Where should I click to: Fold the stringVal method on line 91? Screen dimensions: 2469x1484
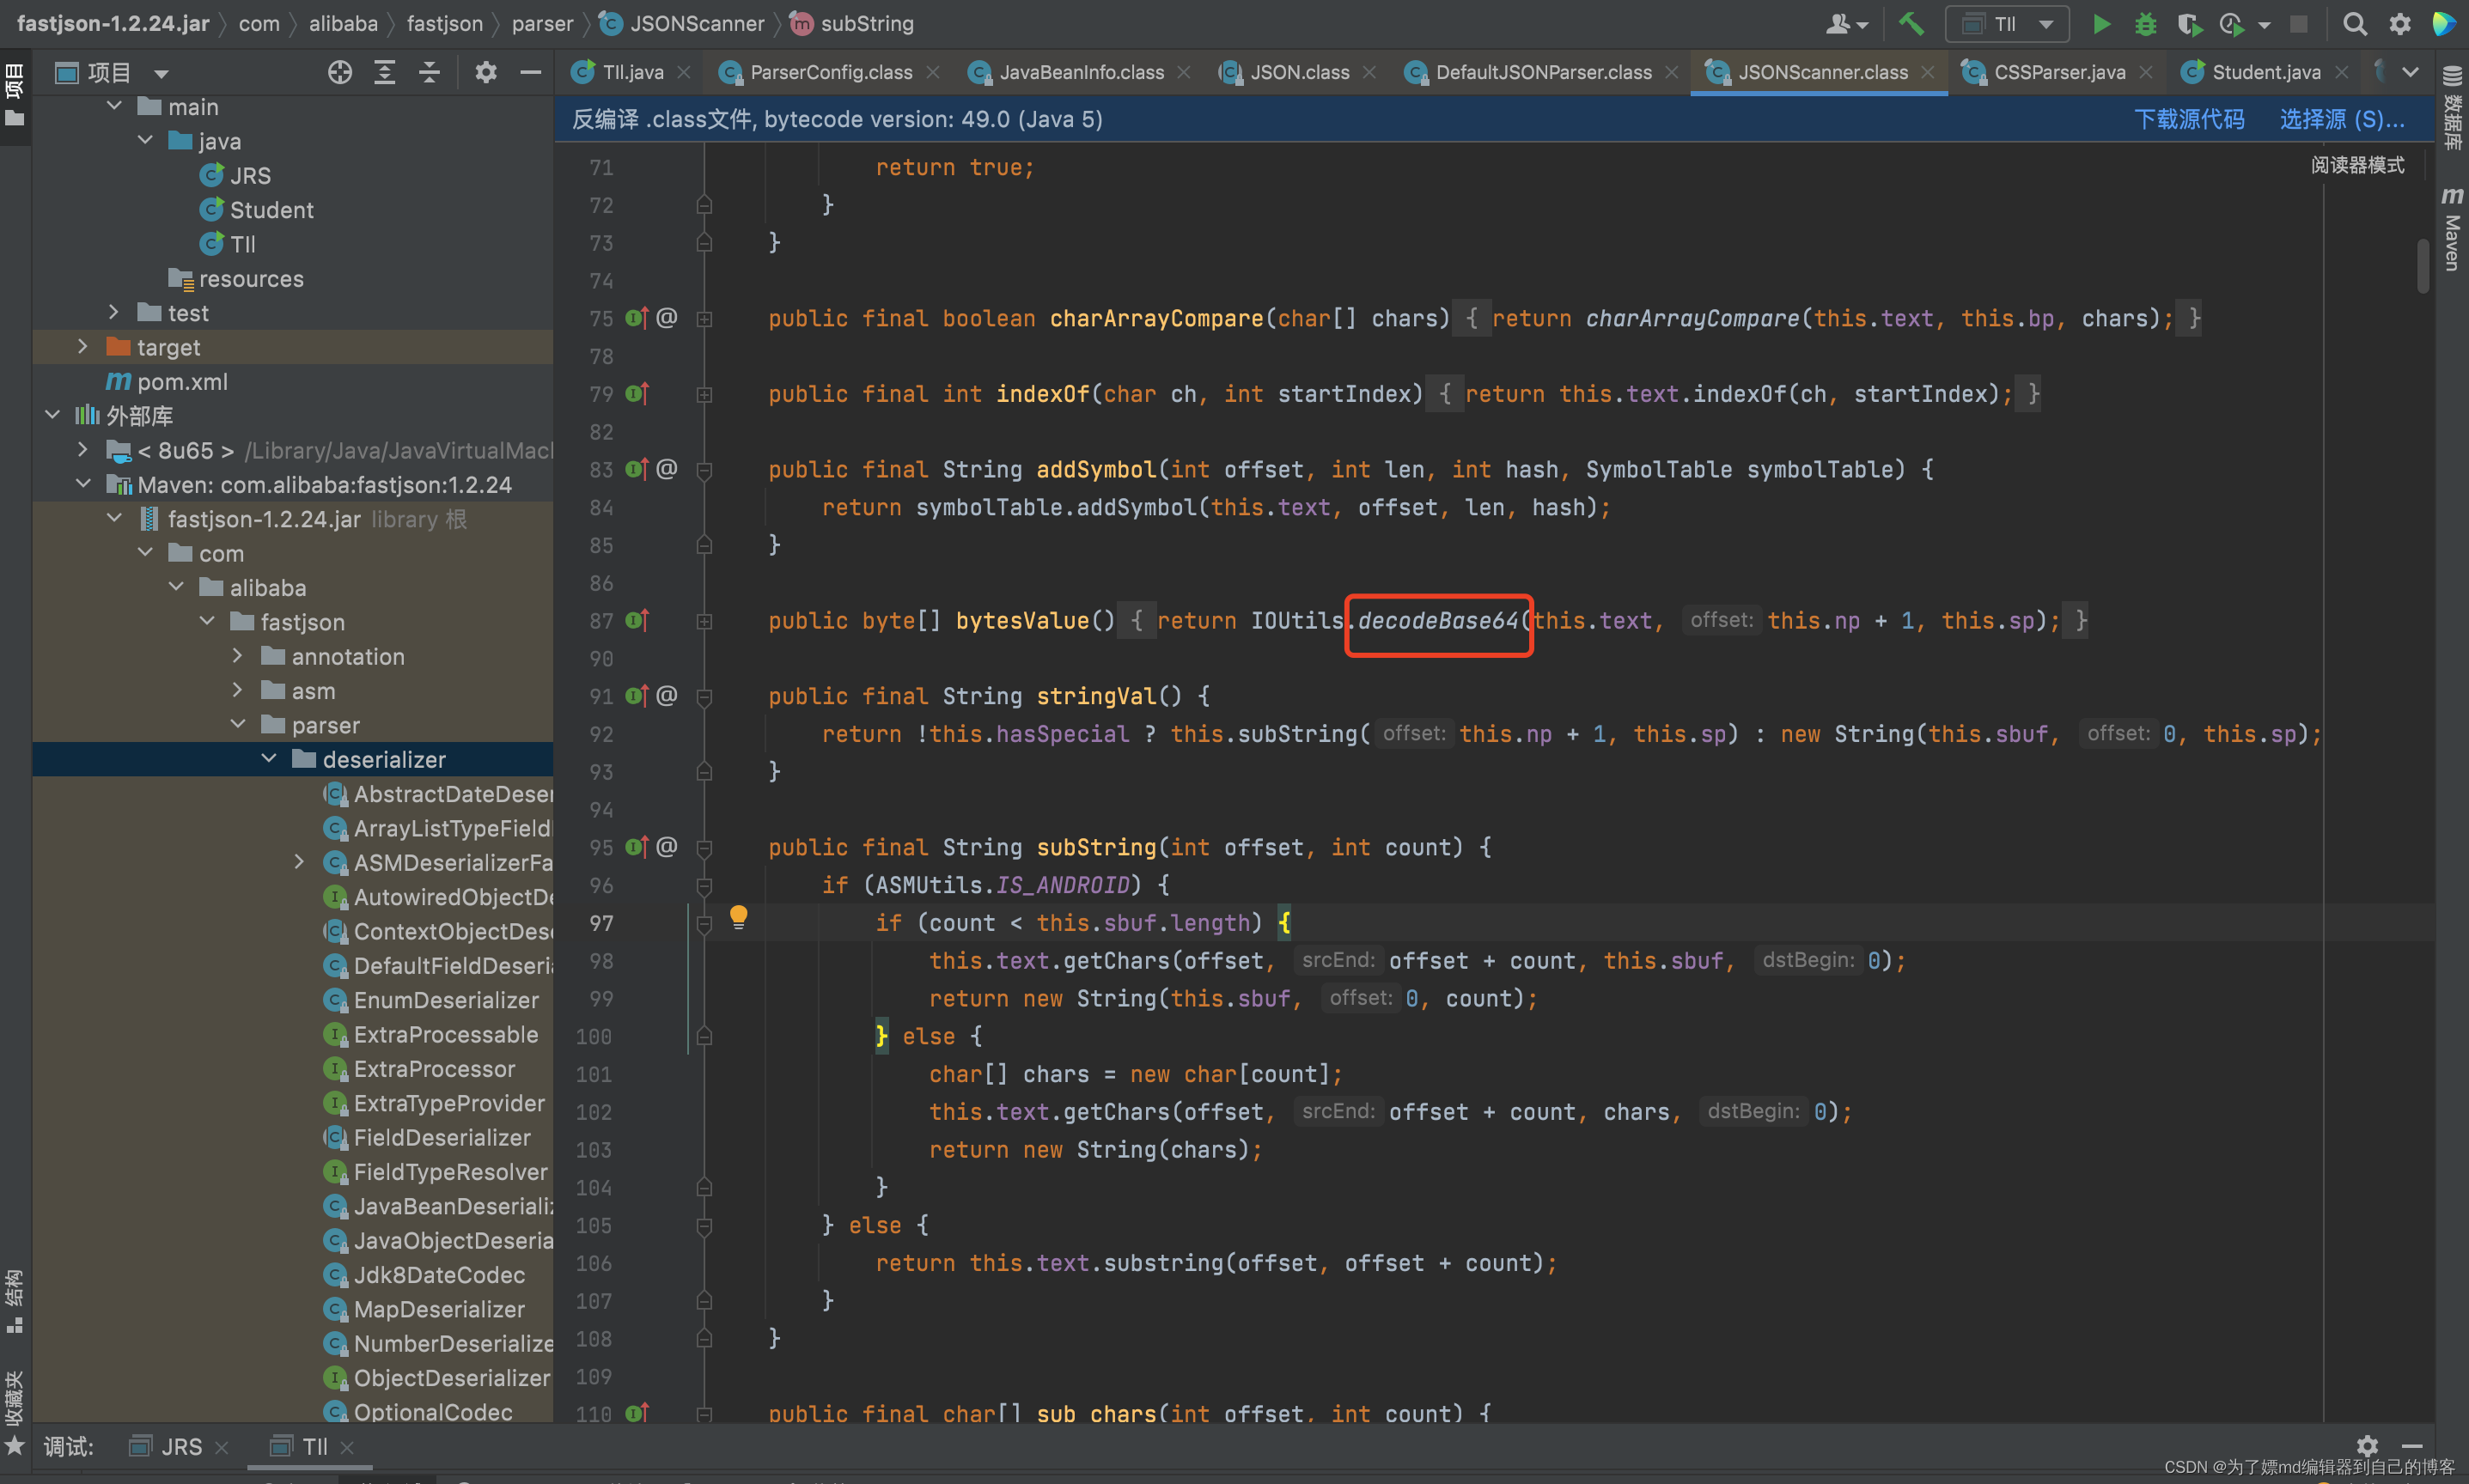[704, 697]
